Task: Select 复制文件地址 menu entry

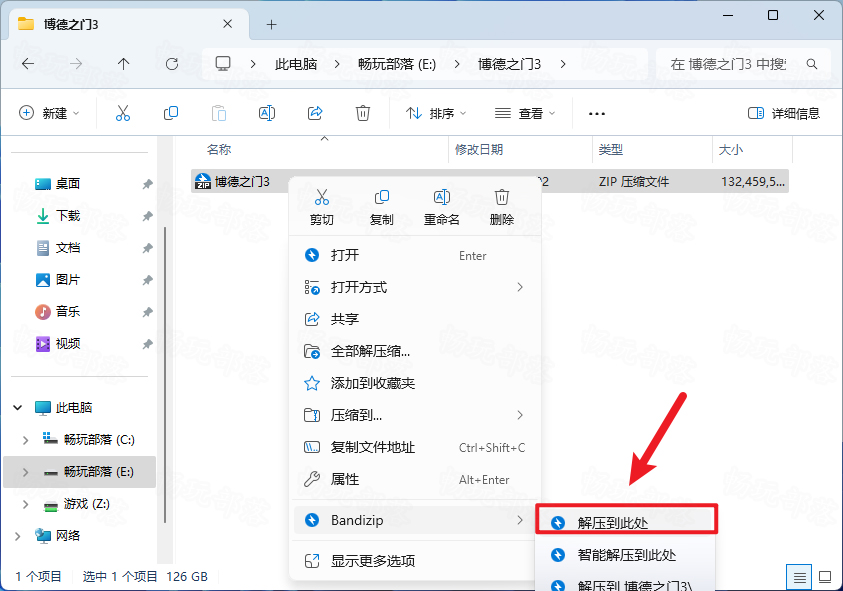Action: point(415,447)
